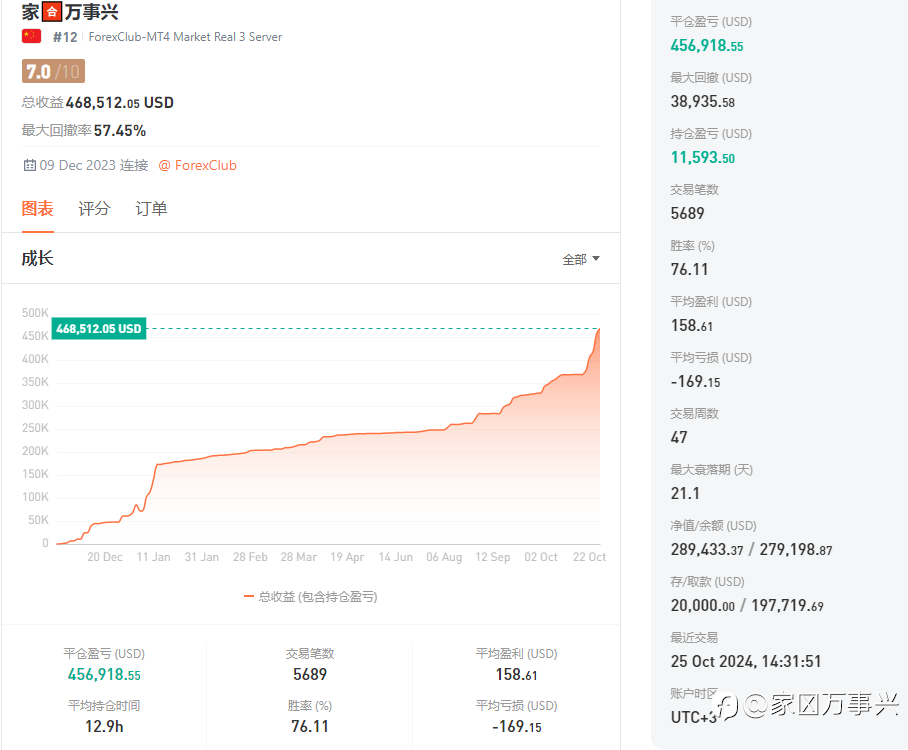The width and height of the screenshot is (908, 750).
Task: Click the #12 ranking number
Action: pyautogui.click(x=65, y=37)
